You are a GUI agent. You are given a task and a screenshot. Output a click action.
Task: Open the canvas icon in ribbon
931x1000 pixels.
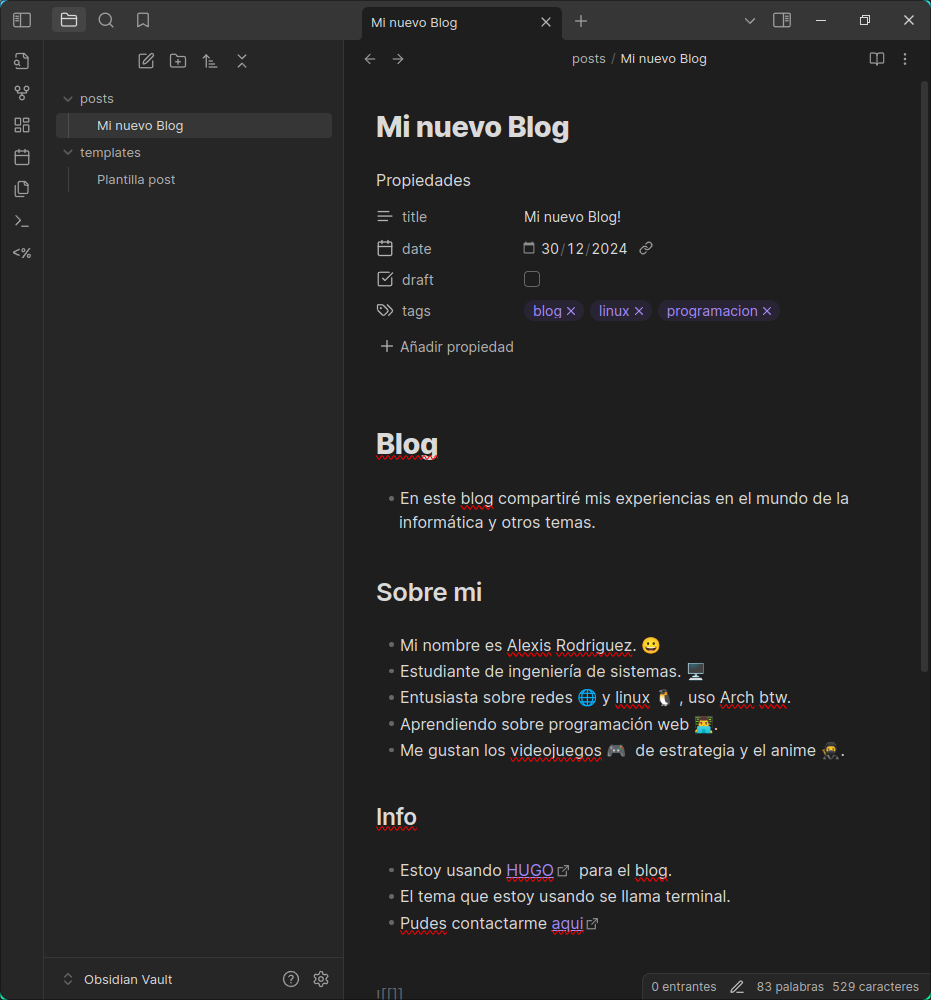(x=21, y=125)
